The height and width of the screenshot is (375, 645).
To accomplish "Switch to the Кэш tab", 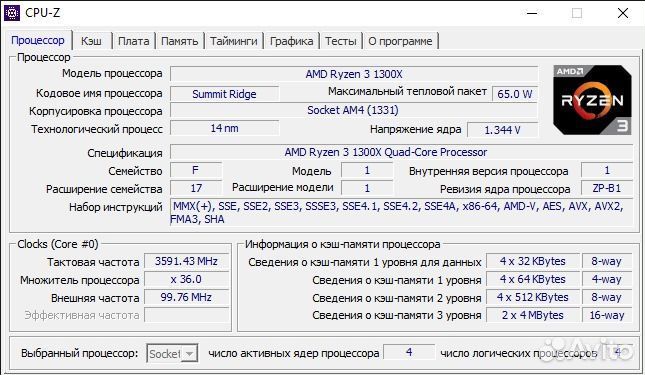I will pos(91,41).
